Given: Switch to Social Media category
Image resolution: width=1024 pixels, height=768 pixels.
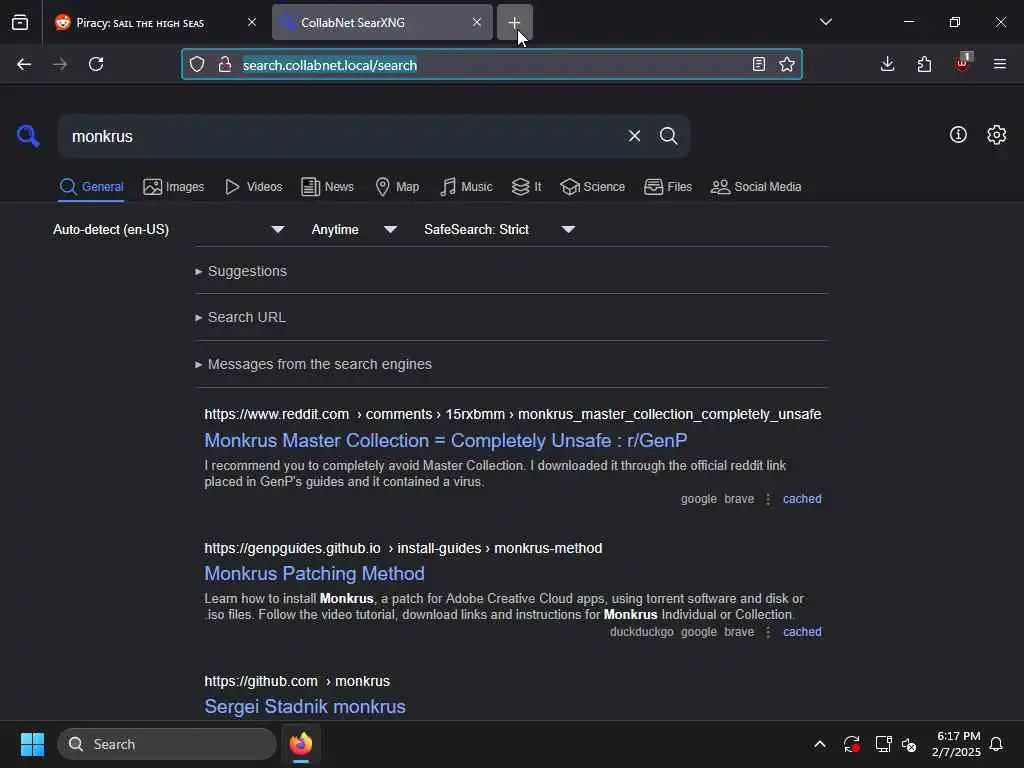Looking at the screenshot, I should point(756,187).
